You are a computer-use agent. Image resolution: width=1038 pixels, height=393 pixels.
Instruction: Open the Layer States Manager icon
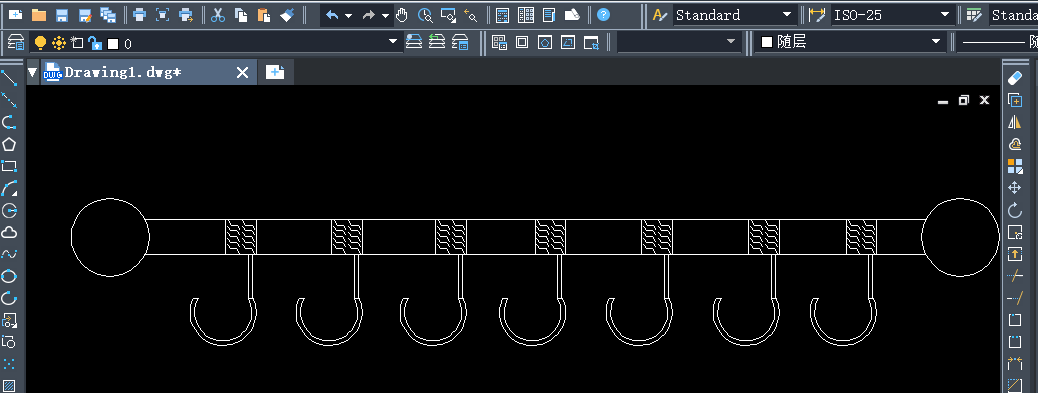(x=460, y=42)
